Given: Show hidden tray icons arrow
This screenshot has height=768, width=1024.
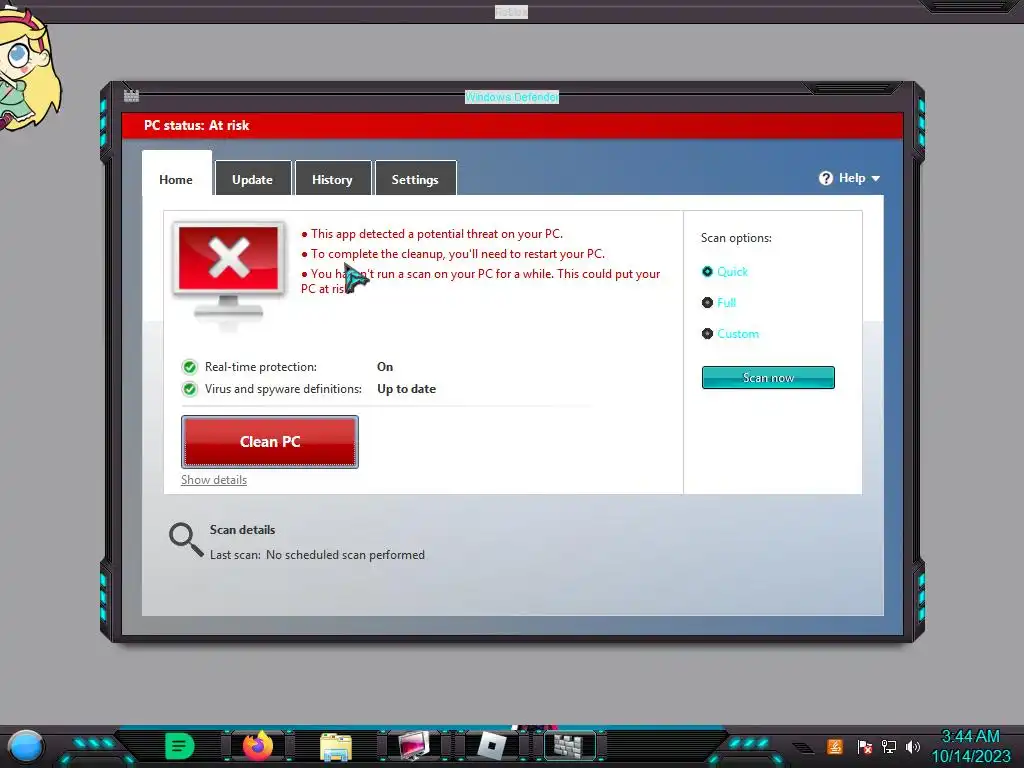Looking at the screenshot, I should point(803,747).
